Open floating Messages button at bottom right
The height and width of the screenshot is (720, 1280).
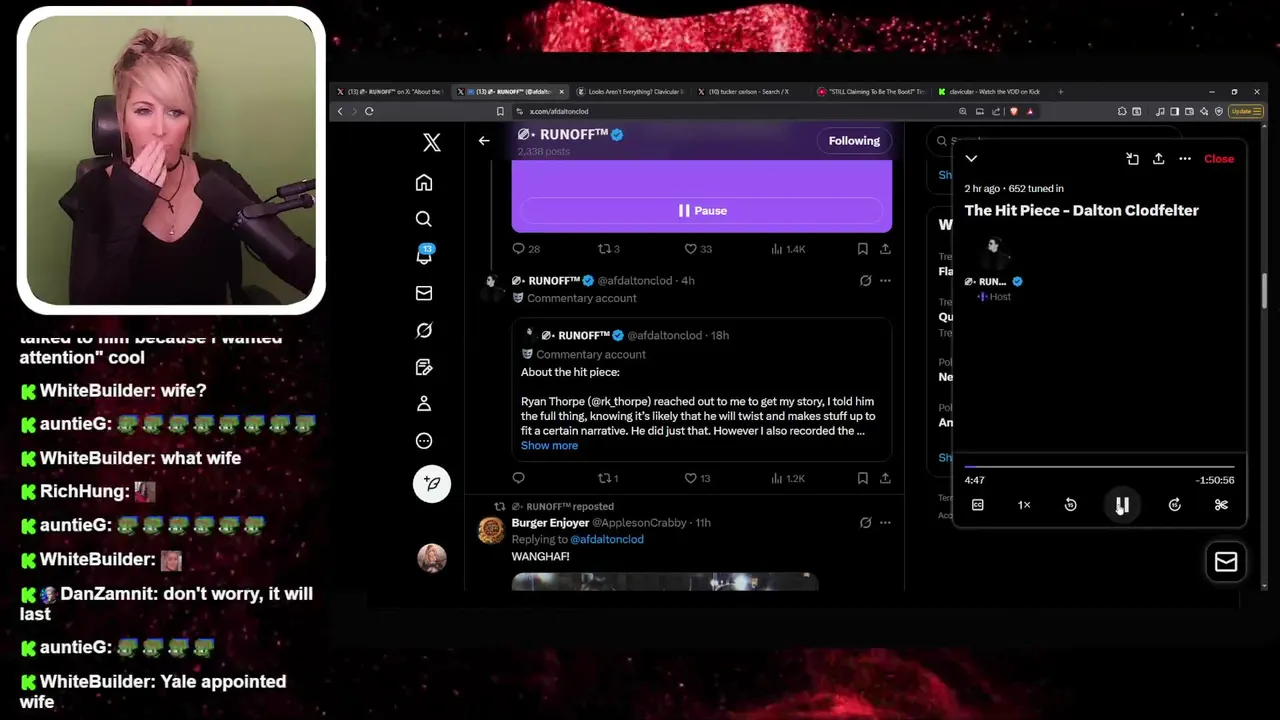(1226, 562)
